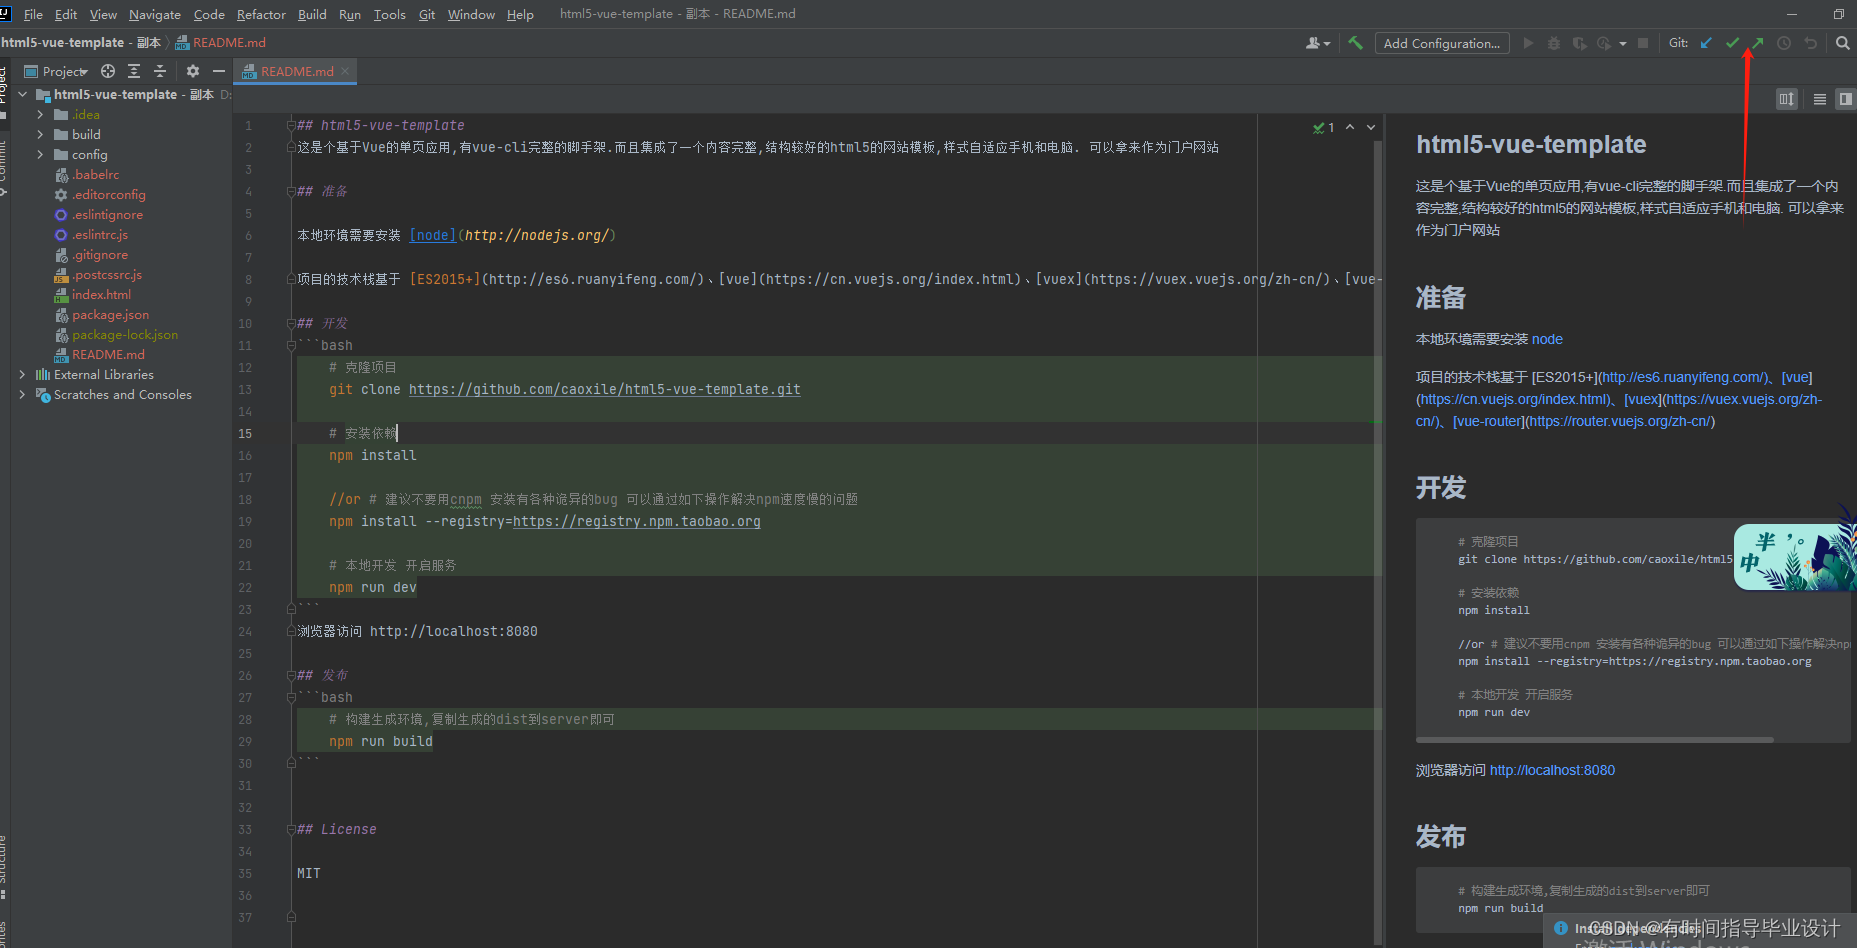Toggle scroll sync of editor and preview

click(1787, 99)
